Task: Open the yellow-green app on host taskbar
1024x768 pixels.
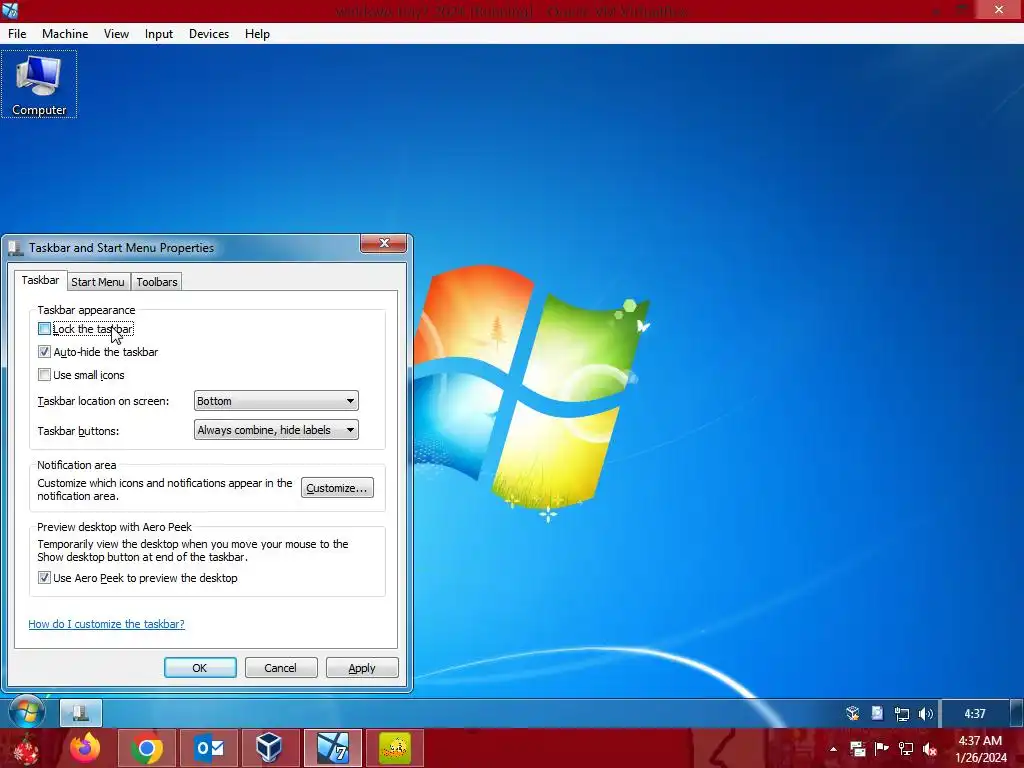Action: [x=395, y=748]
